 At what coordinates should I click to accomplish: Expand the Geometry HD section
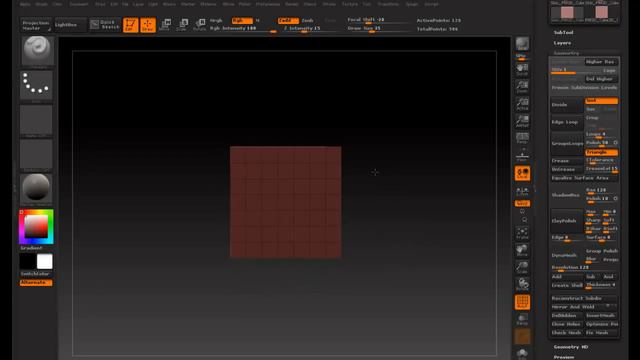(x=571, y=347)
